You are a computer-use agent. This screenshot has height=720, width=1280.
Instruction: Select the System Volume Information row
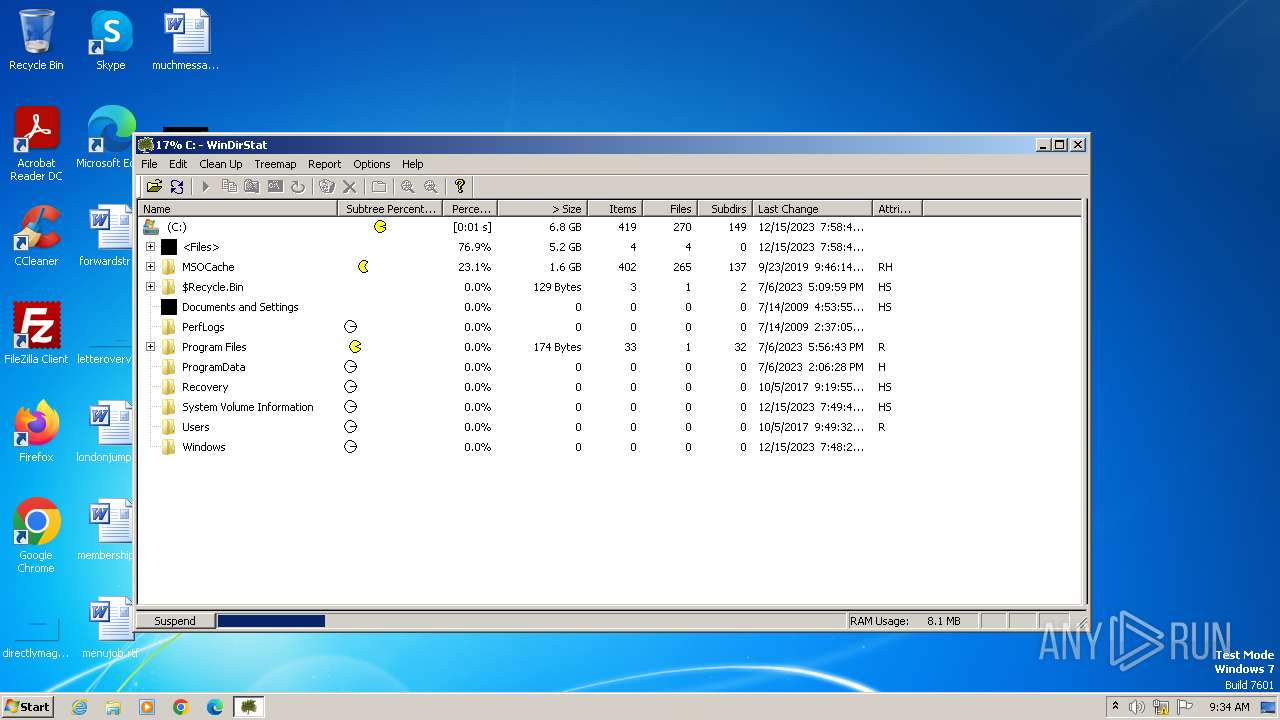tap(609, 407)
